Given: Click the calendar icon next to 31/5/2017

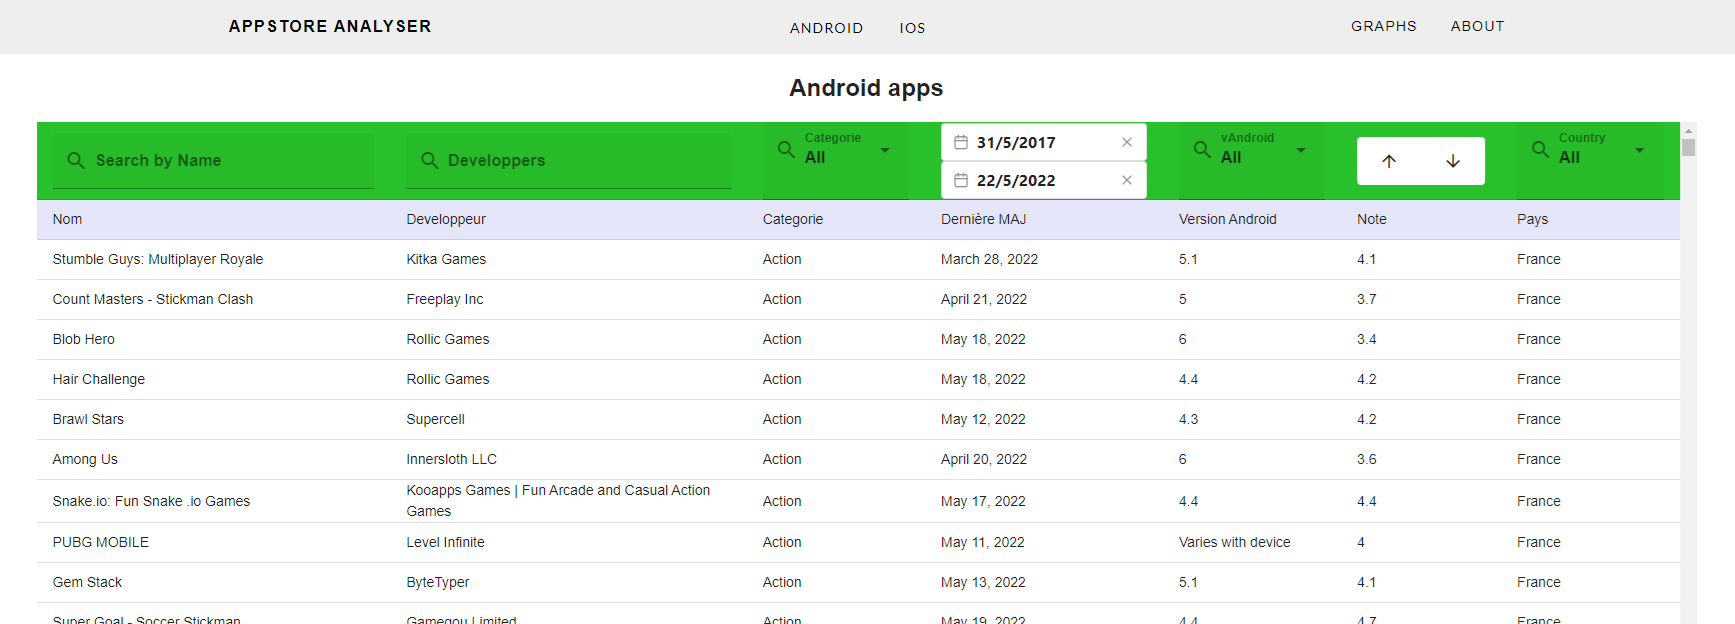Looking at the screenshot, I should [x=961, y=142].
